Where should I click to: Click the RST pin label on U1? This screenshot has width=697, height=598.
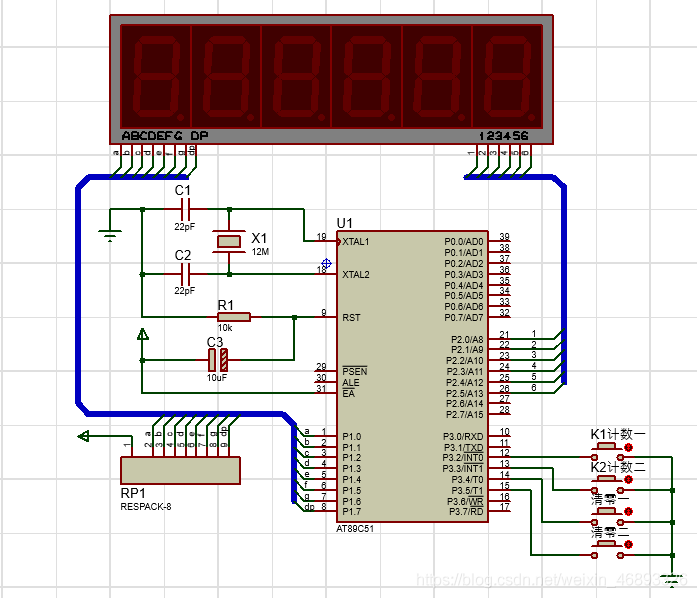coord(351,317)
